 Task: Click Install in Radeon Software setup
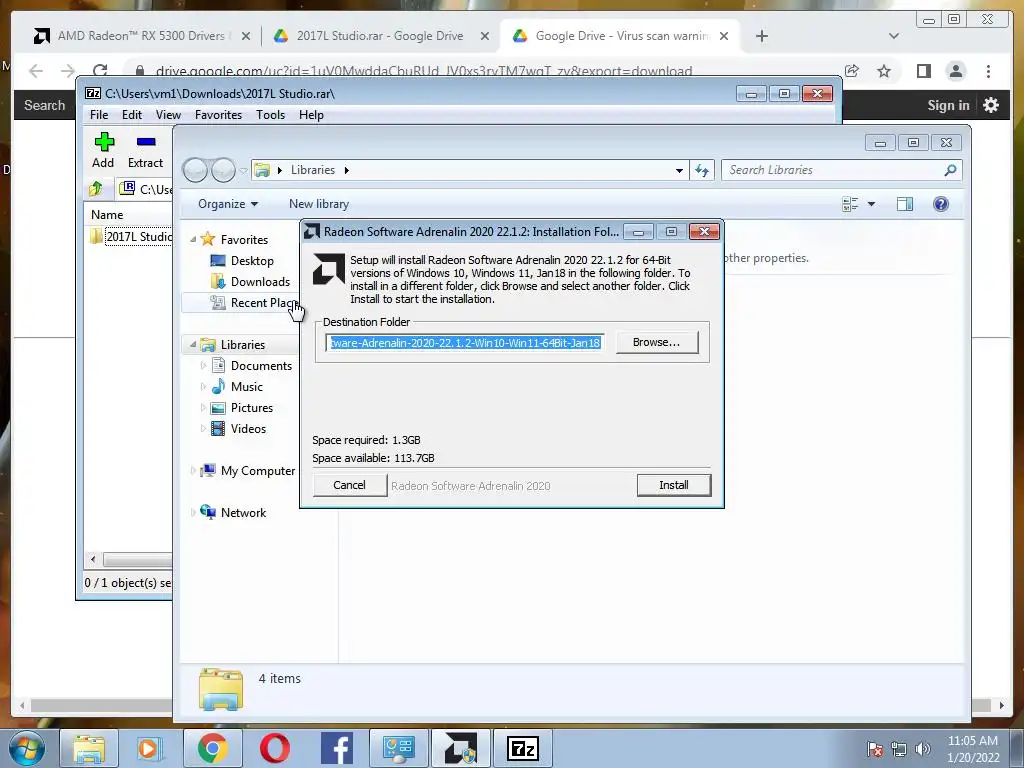pyautogui.click(x=673, y=485)
